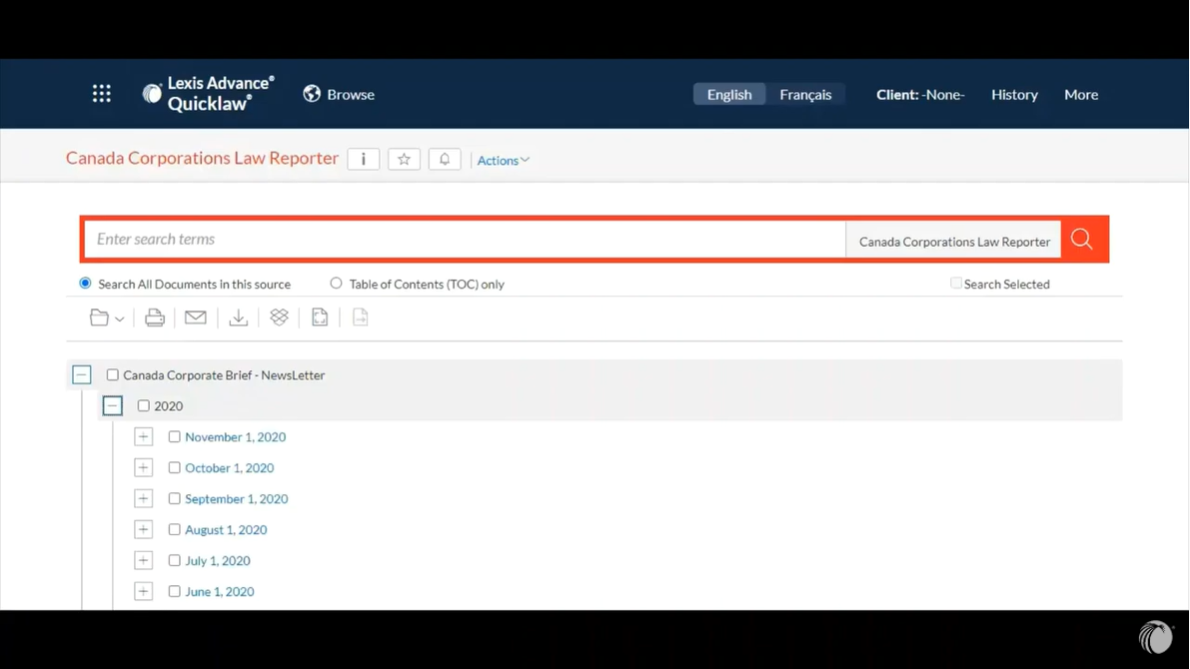Open the app grid launcher icon
Image resolution: width=1190 pixels, height=669 pixels.
[x=101, y=94]
